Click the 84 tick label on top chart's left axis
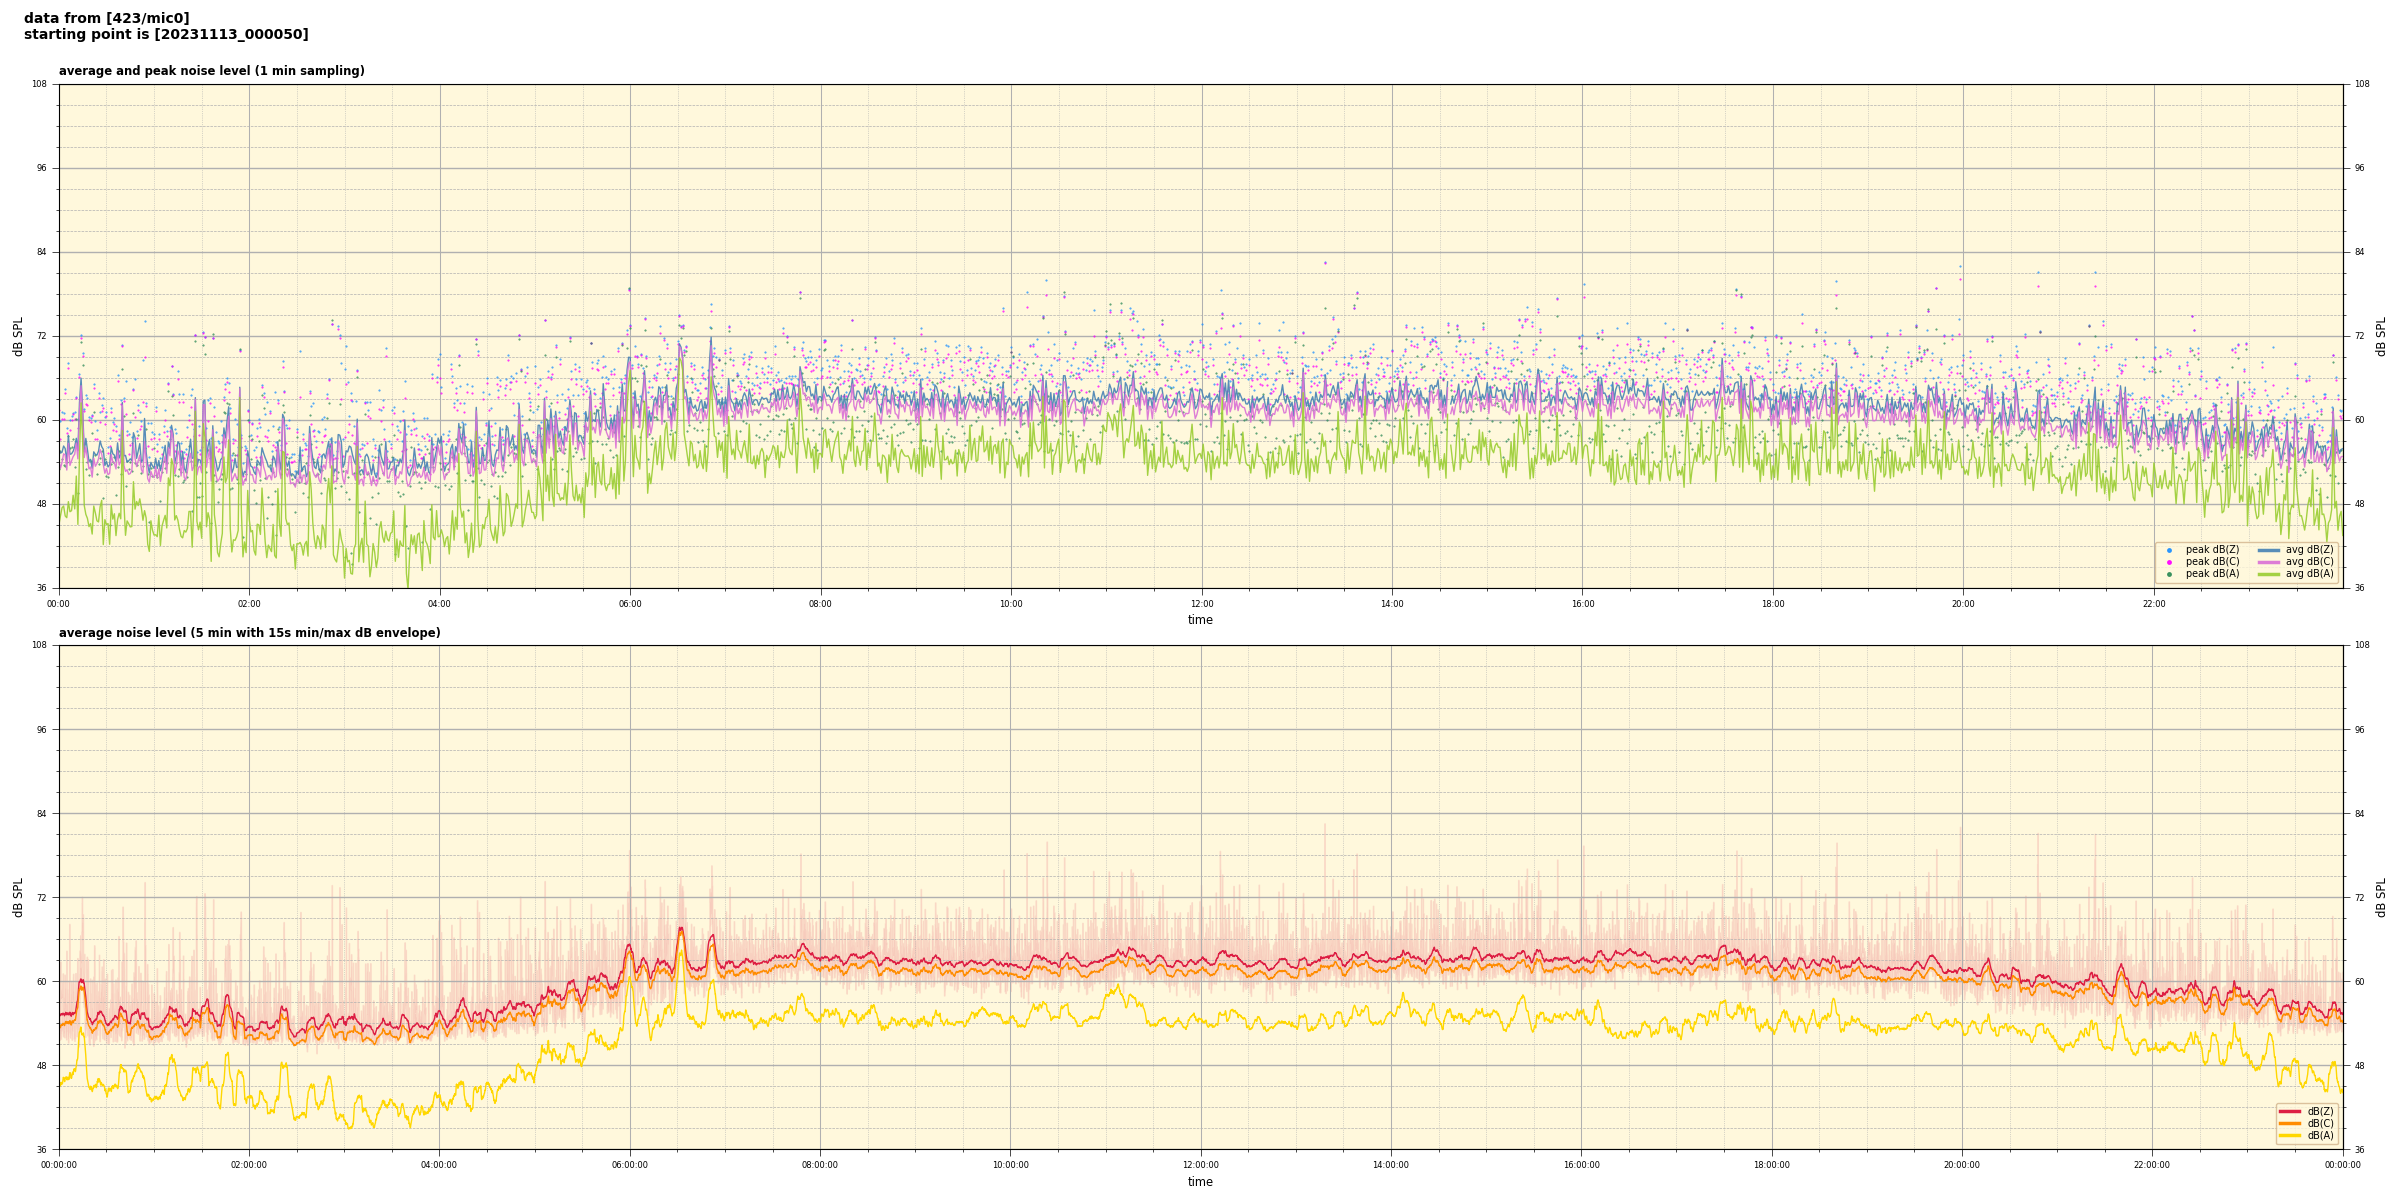 click(x=42, y=252)
